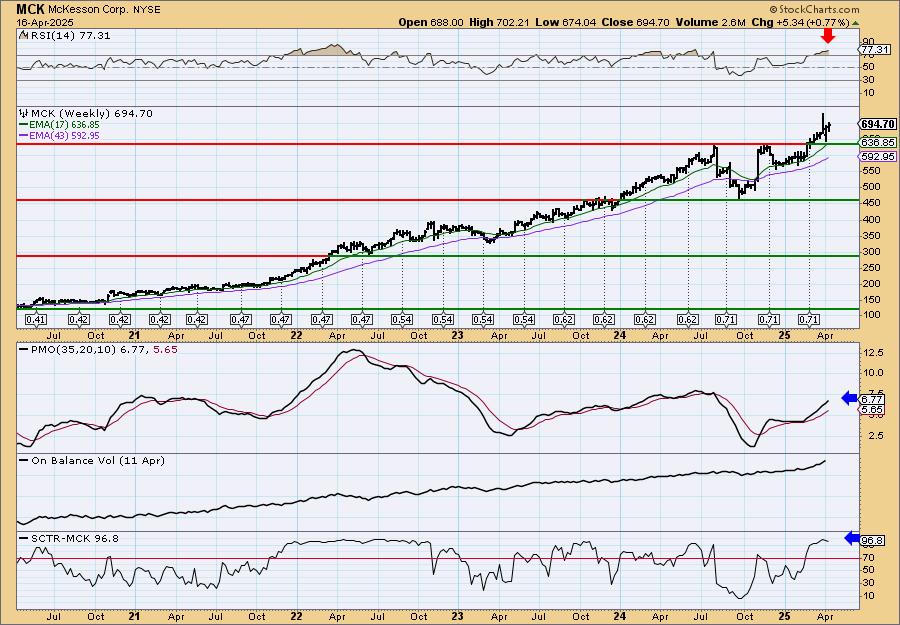
Task: Click the 550 price axis label
Action: [x=870, y=171]
